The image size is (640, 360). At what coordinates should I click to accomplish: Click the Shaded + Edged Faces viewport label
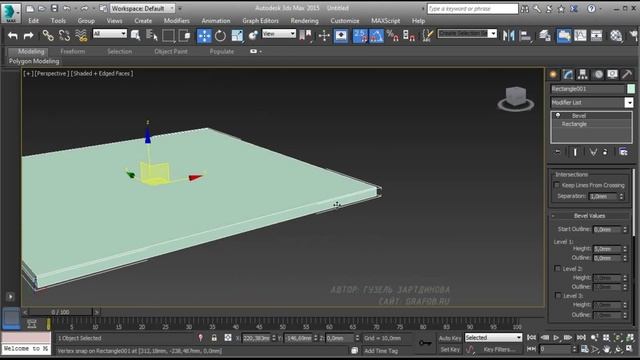(x=102, y=73)
